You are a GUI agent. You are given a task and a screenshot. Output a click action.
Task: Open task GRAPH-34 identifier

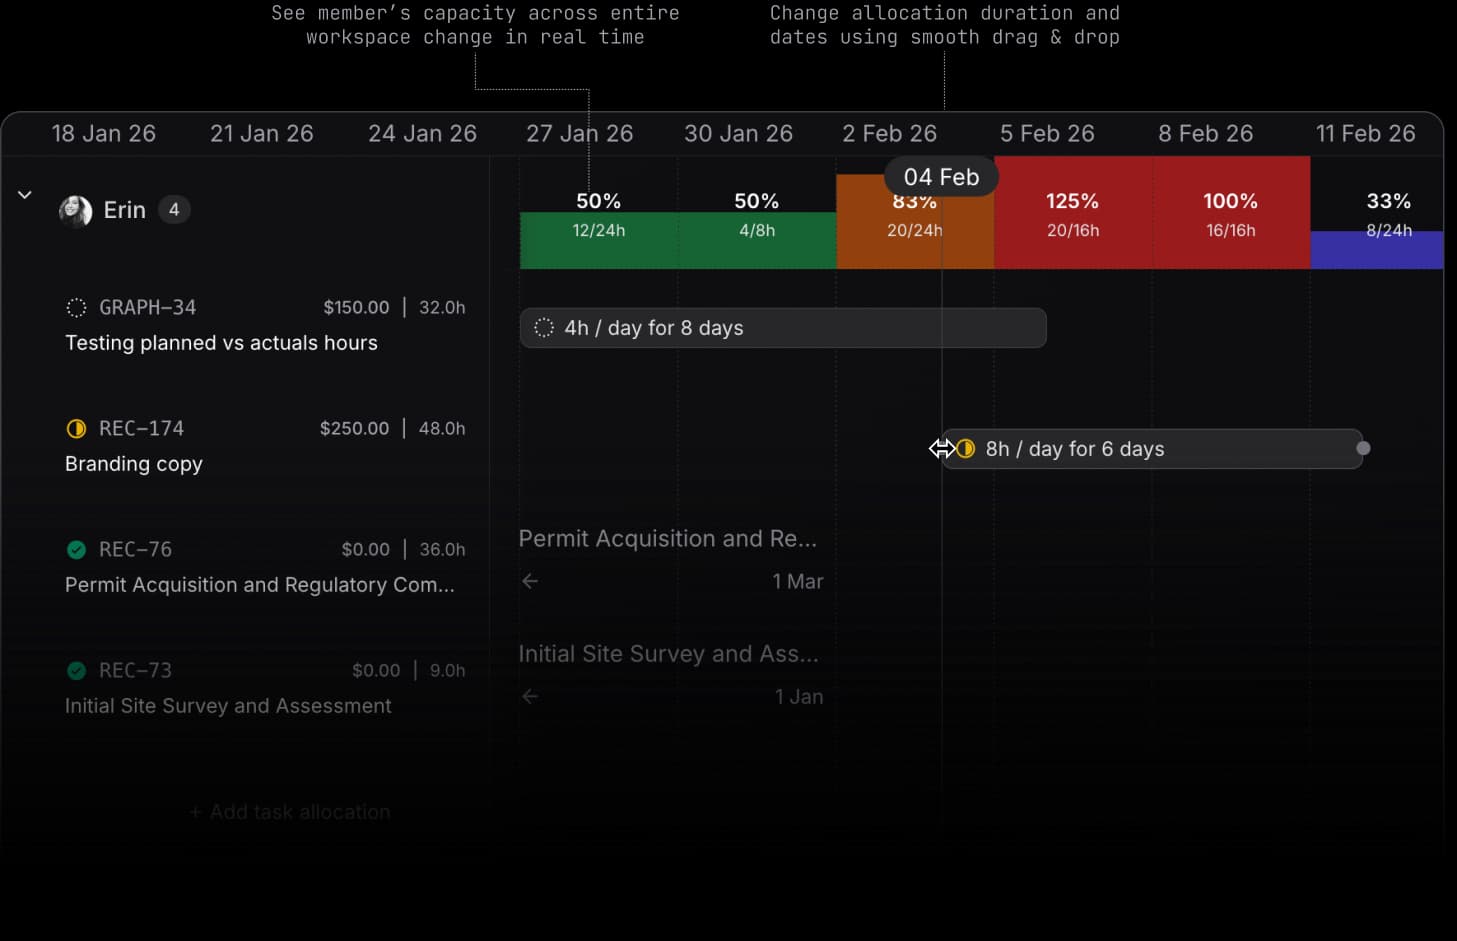[x=148, y=308]
